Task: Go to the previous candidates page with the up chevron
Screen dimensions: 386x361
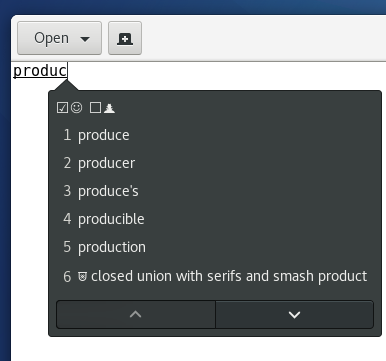Action: [x=136, y=314]
